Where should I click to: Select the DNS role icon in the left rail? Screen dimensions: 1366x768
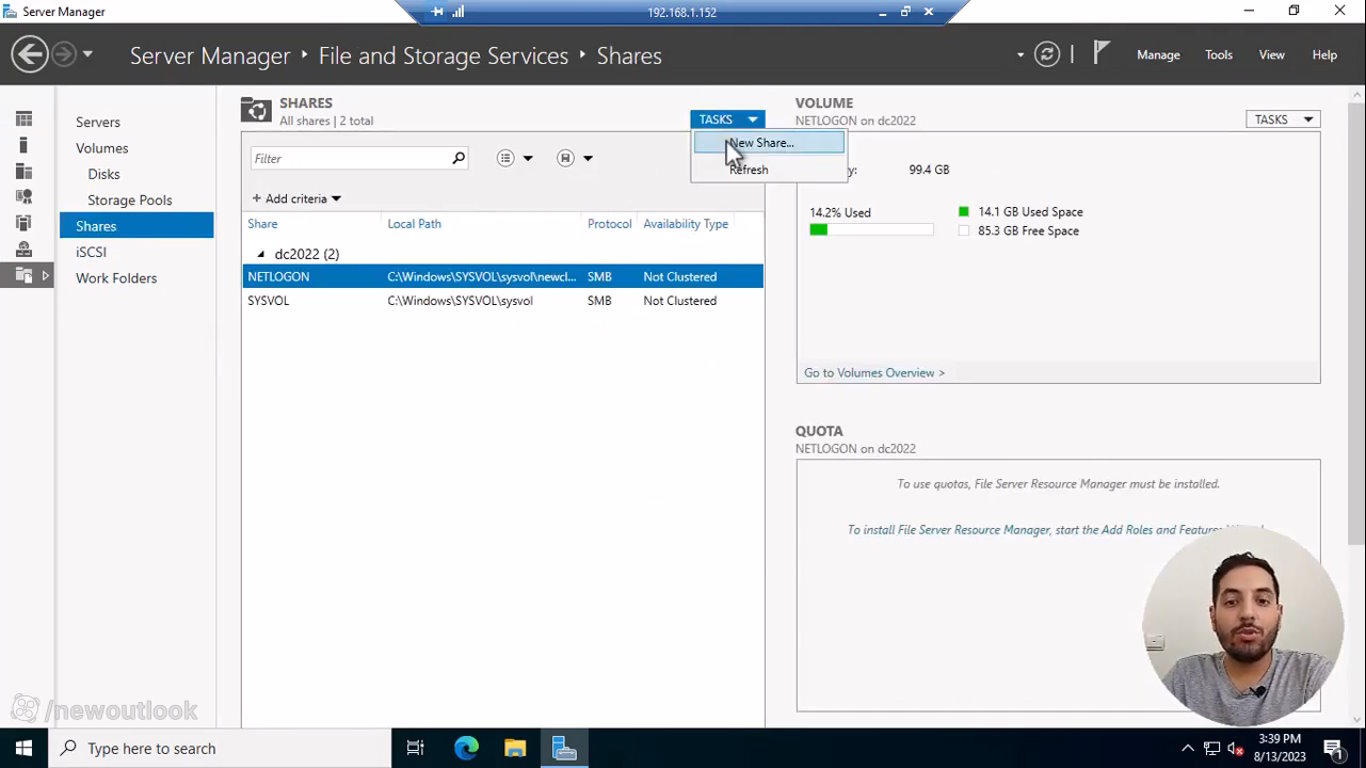24,223
